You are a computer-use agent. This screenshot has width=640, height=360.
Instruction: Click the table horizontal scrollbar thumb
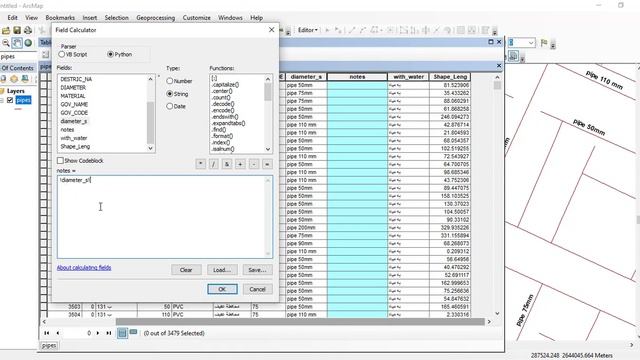click(x=300, y=322)
